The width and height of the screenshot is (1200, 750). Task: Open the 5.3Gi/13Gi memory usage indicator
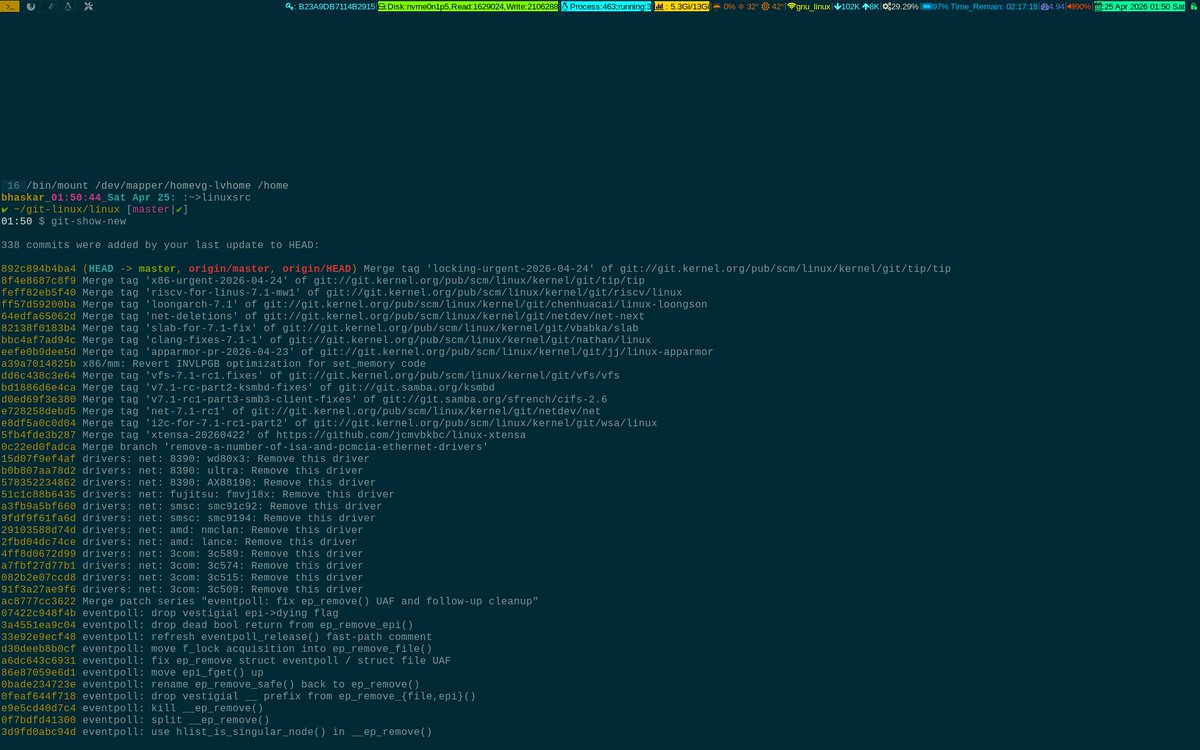pyautogui.click(x=682, y=6)
